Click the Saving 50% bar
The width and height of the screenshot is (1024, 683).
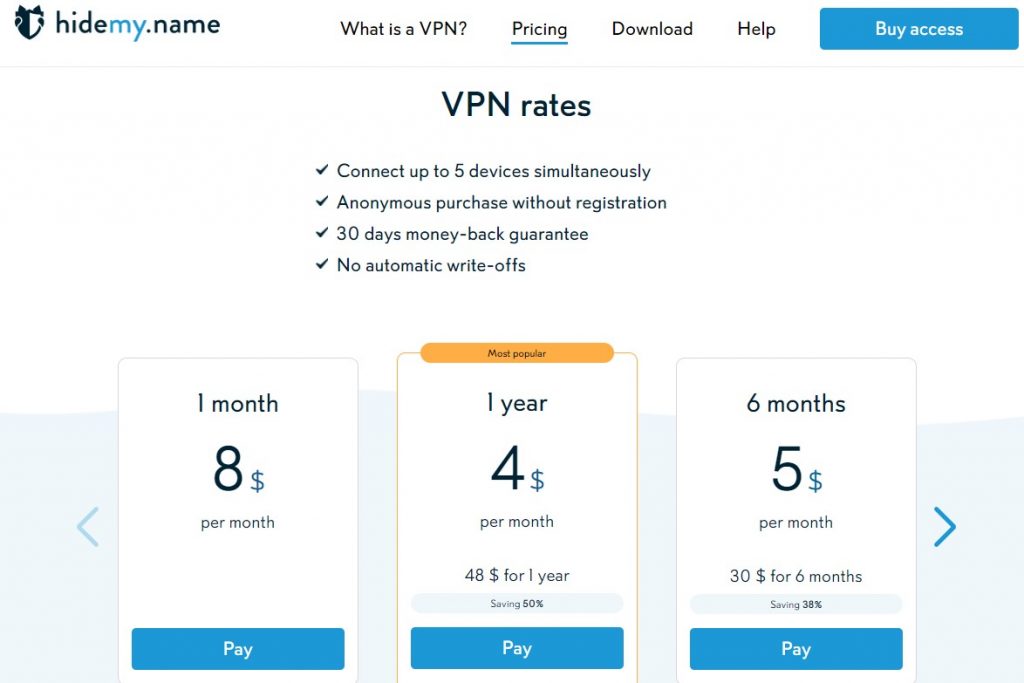(517, 603)
